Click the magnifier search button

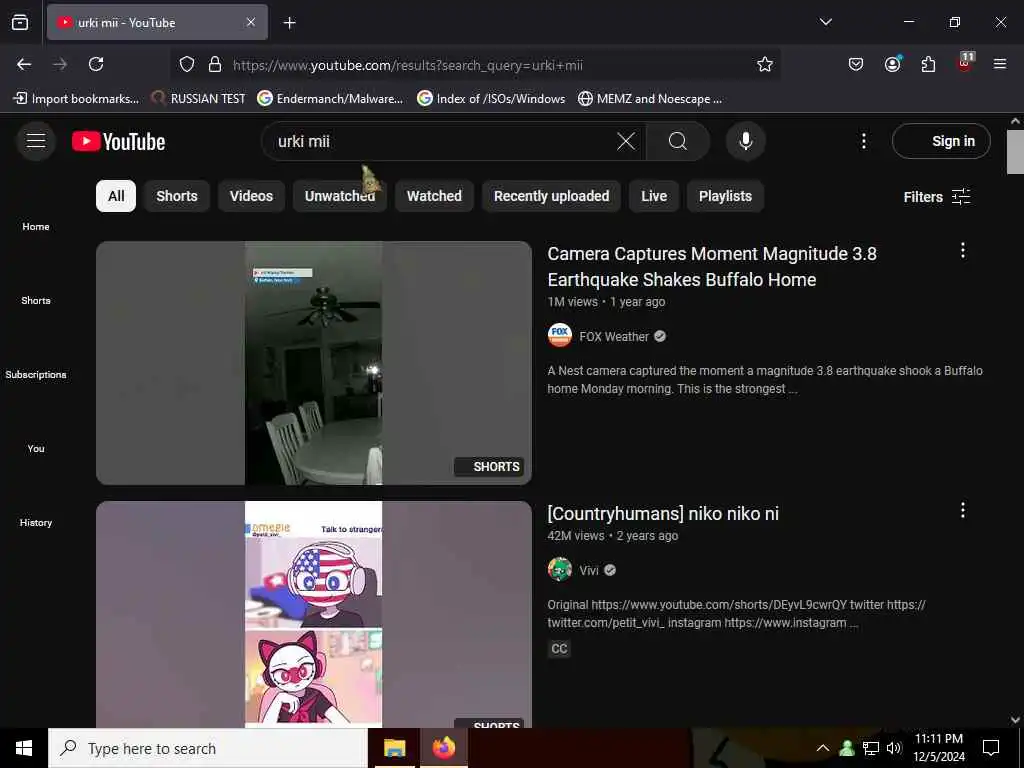coord(678,141)
